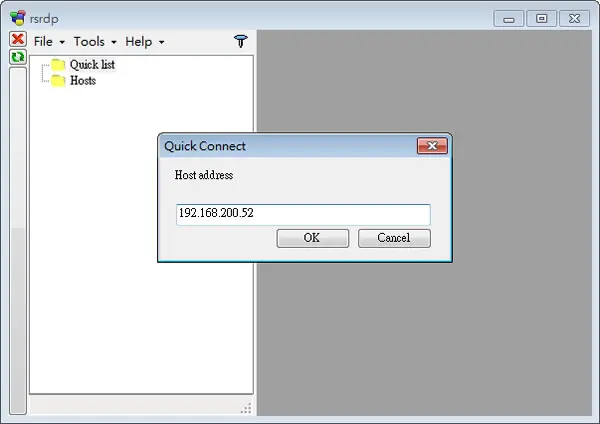The height and width of the screenshot is (424, 600).
Task: Click the green refresh icon
Action: [18, 57]
